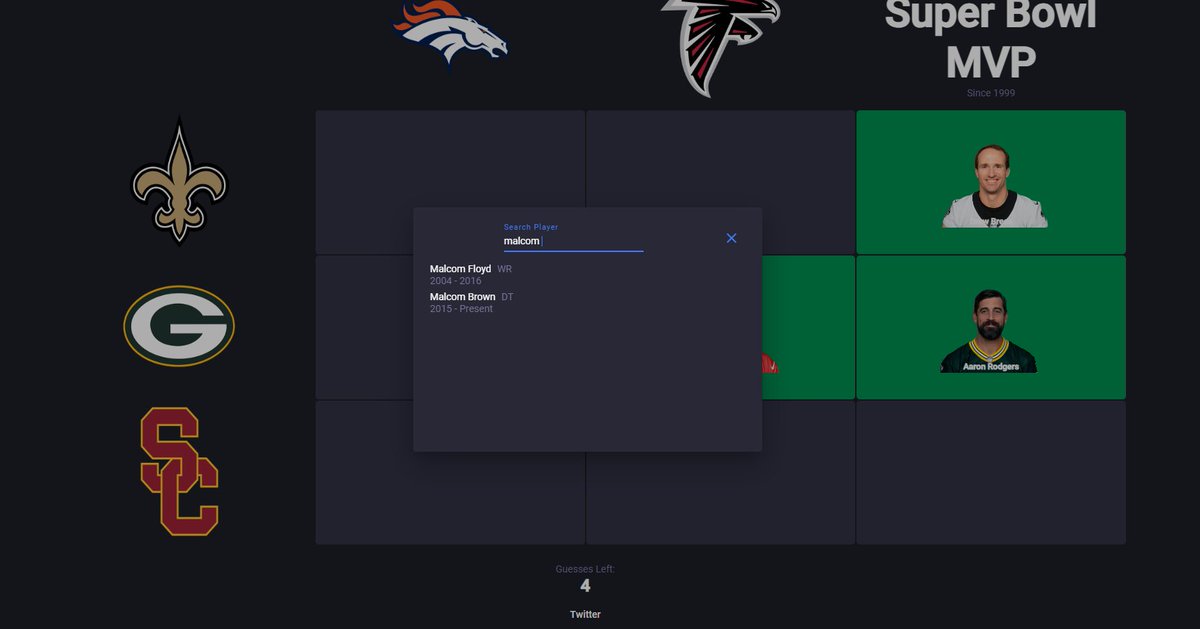Open the Aaron Rodgers answered cell
The height and width of the screenshot is (629, 1200).
(x=991, y=327)
